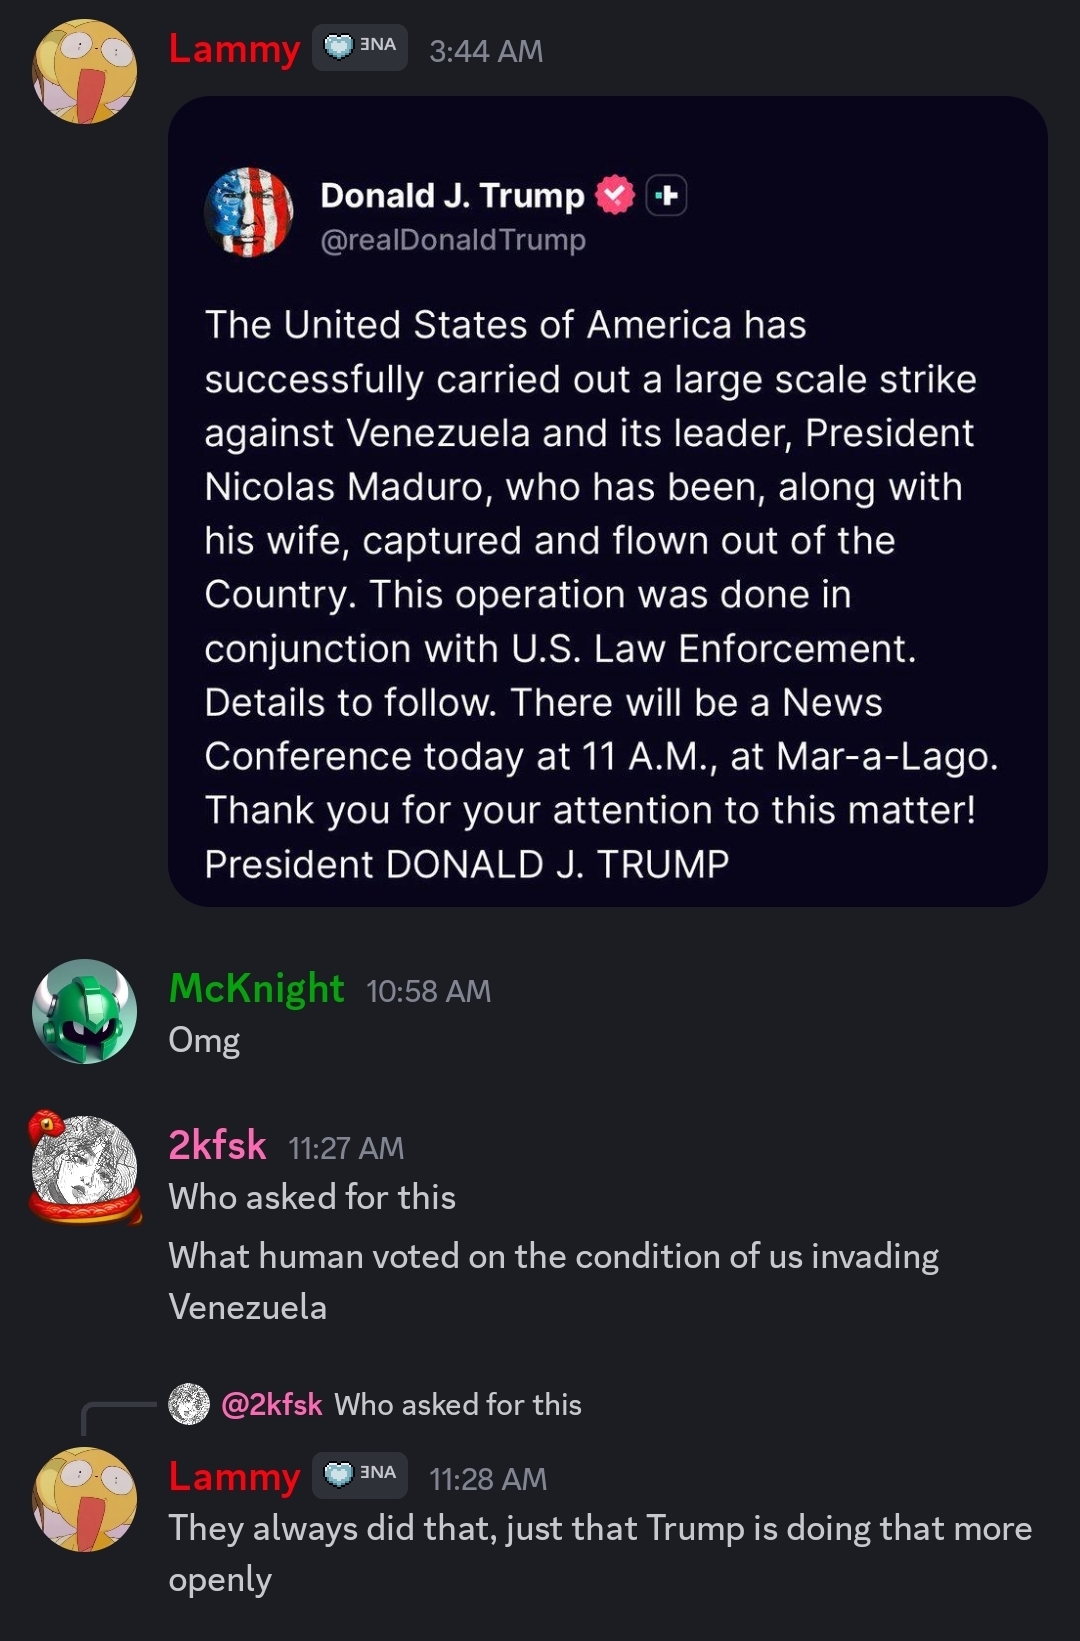Select the 2kfsk username in pink

pyautogui.click(x=217, y=1145)
